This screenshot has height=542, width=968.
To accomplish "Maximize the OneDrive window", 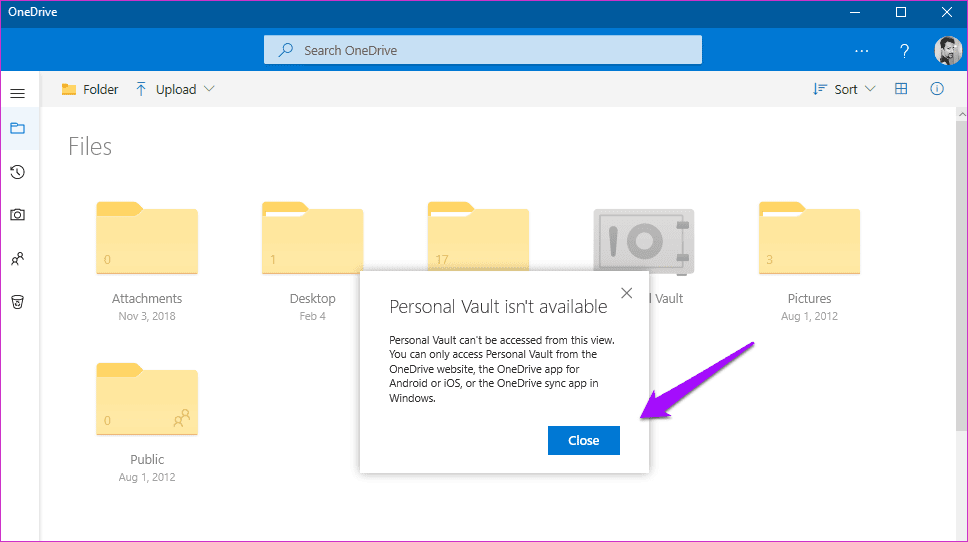I will click(901, 12).
